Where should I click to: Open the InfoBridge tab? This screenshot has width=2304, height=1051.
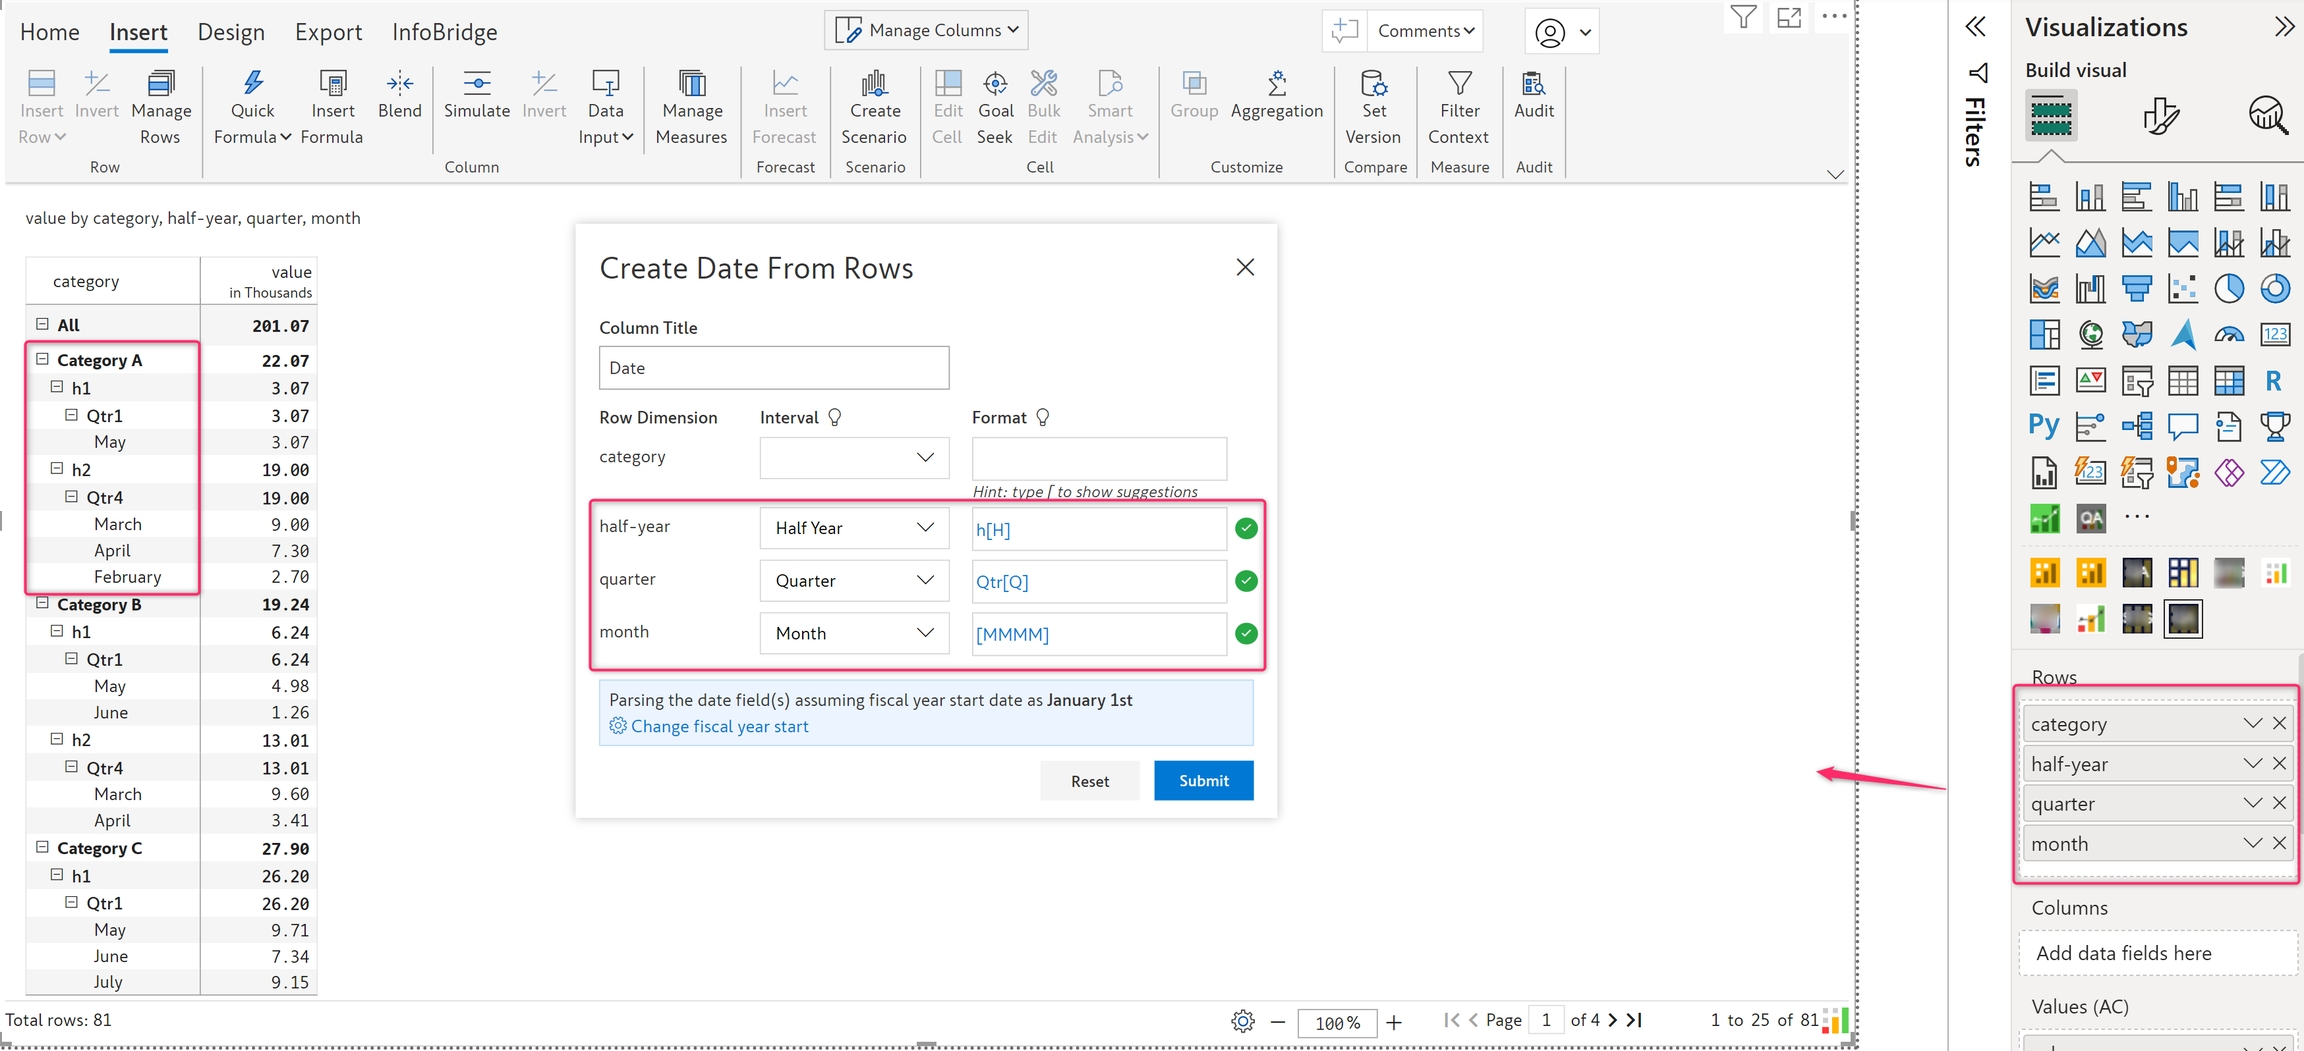[444, 32]
